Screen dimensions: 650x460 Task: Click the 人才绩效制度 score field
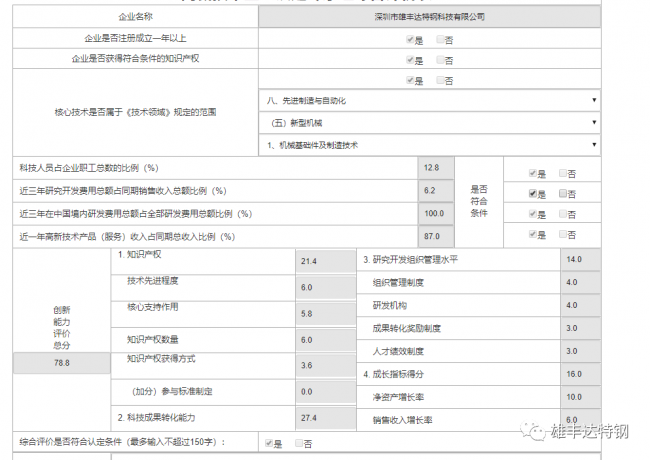tap(580, 351)
